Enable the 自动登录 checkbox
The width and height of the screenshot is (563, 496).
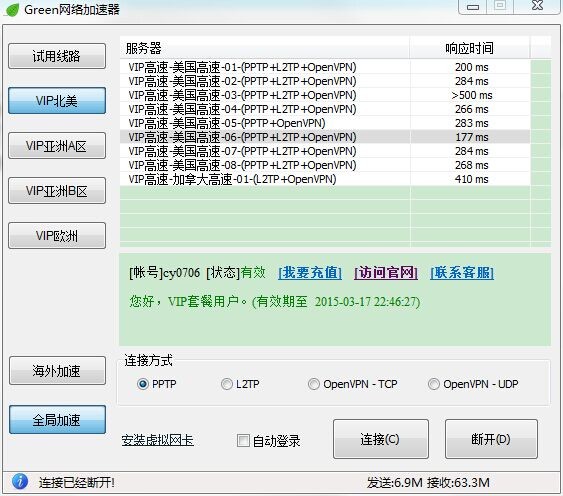tap(243, 440)
